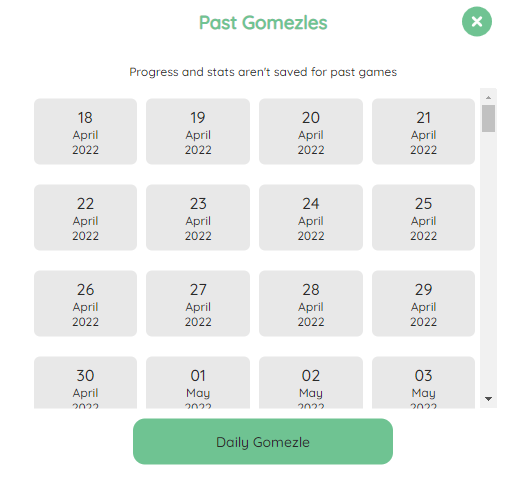Open the 23 April 2022 tile

tap(198, 217)
